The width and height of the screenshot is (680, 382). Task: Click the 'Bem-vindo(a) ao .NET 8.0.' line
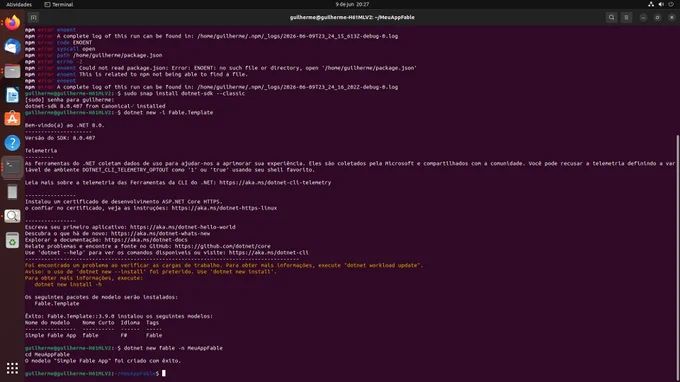point(65,125)
